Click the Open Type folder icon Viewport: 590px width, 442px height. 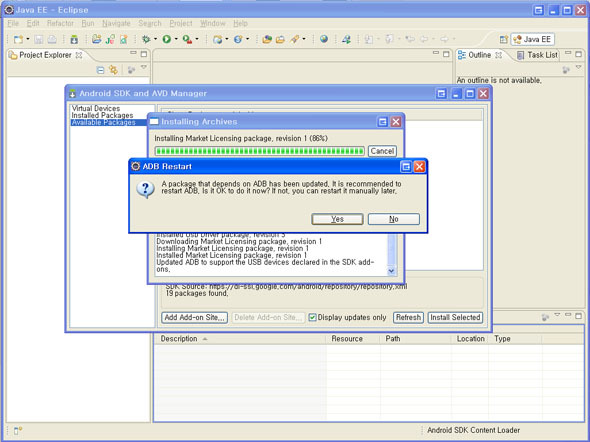(x=267, y=39)
